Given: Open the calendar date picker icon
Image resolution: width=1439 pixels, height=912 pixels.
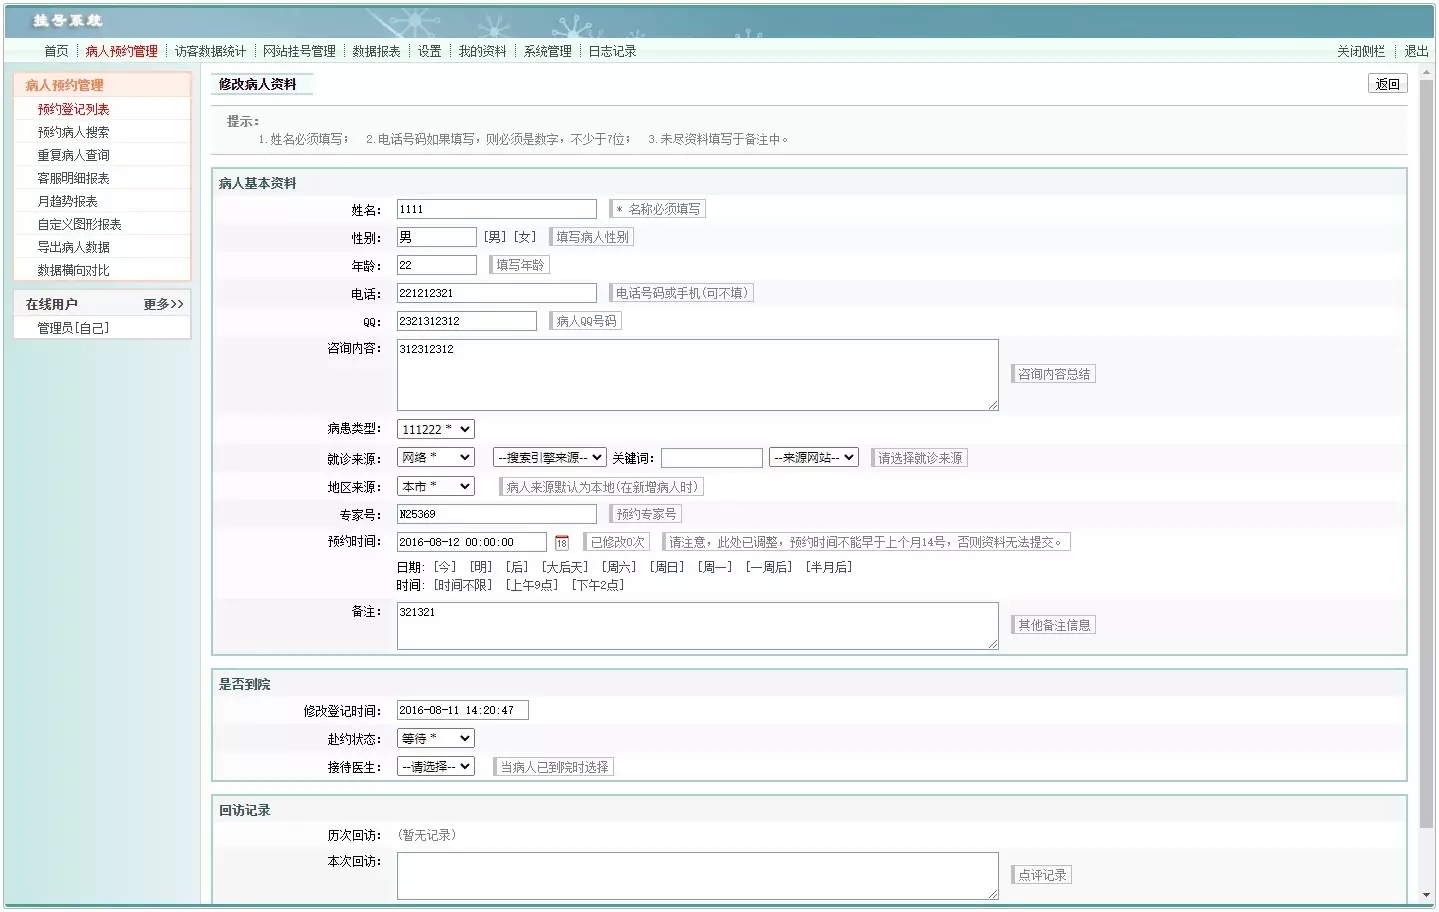Looking at the screenshot, I should click(x=562, y=543).
